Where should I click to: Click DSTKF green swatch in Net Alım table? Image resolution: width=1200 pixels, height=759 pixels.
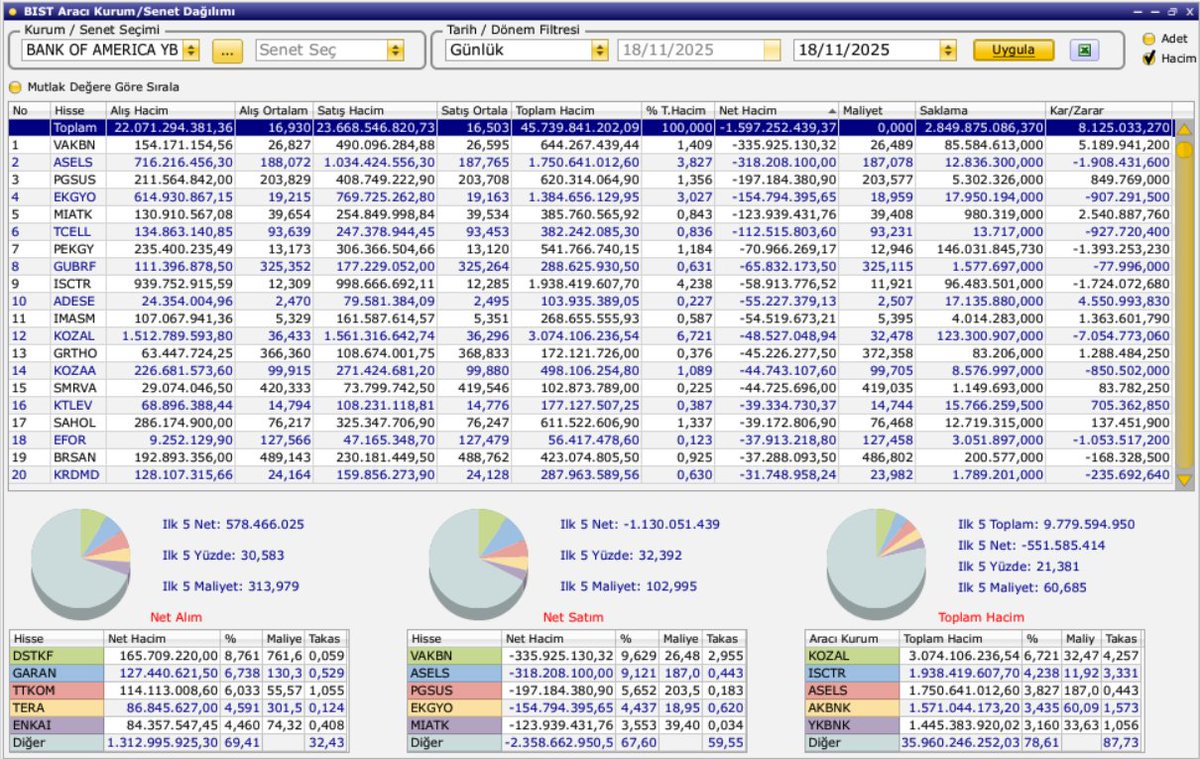click(x=56, y=655)
